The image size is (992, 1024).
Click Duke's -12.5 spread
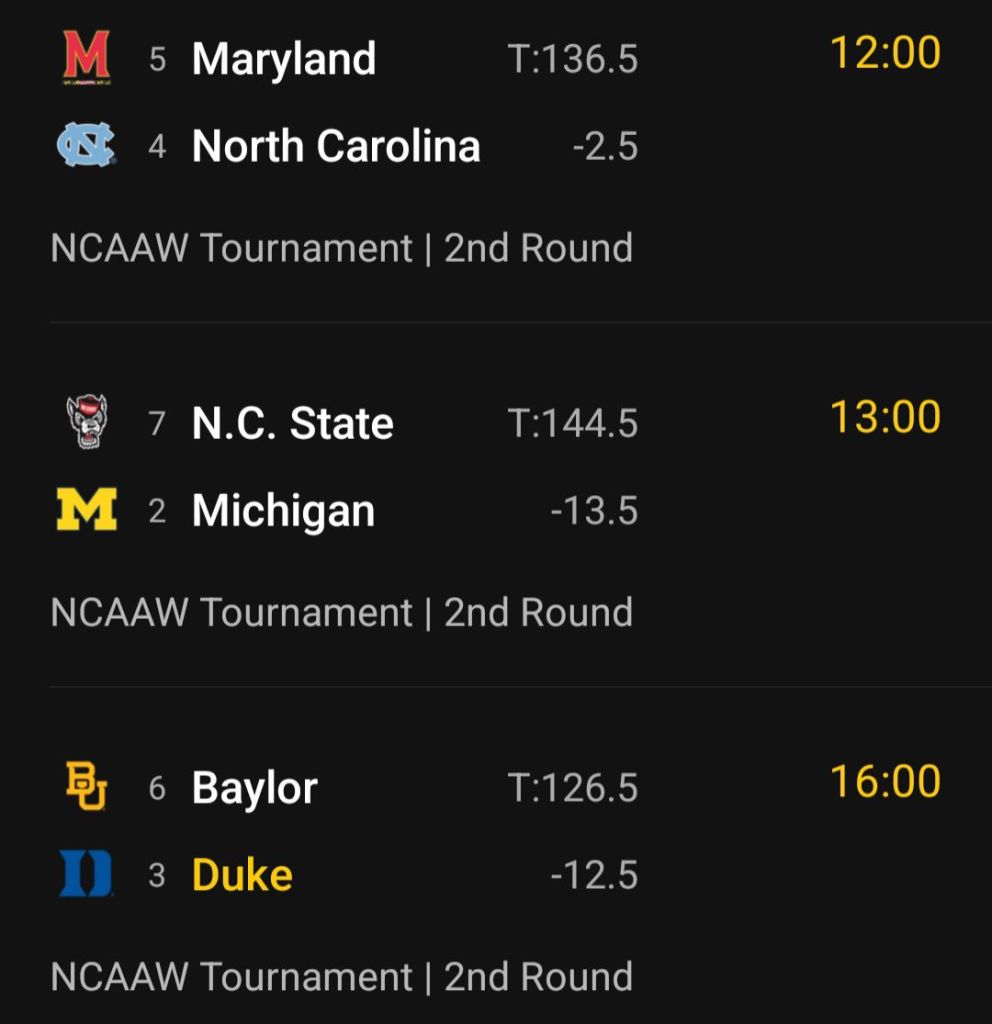pyautogui.click(x=594, y=876)
